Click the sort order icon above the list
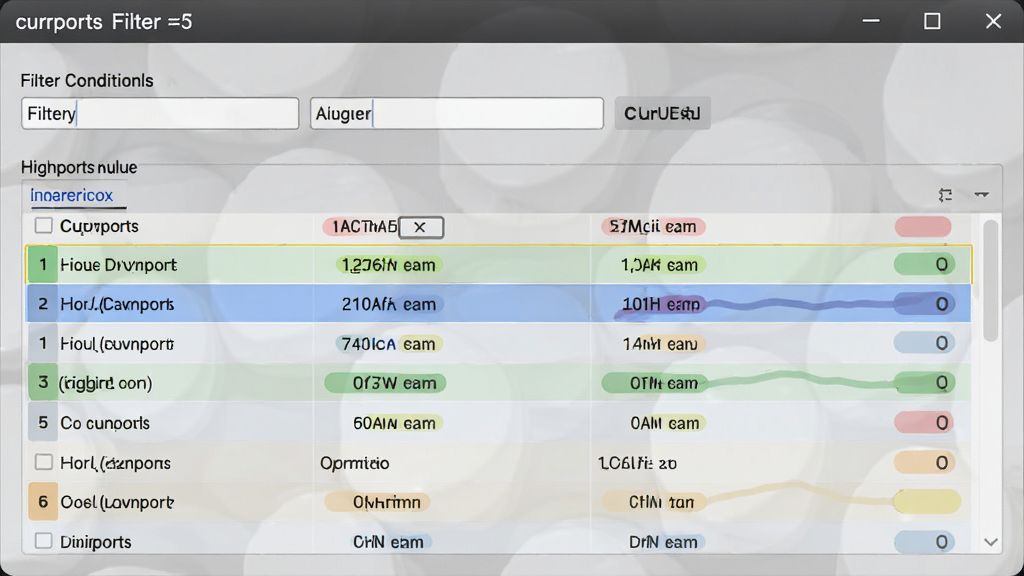 [945, 195]
